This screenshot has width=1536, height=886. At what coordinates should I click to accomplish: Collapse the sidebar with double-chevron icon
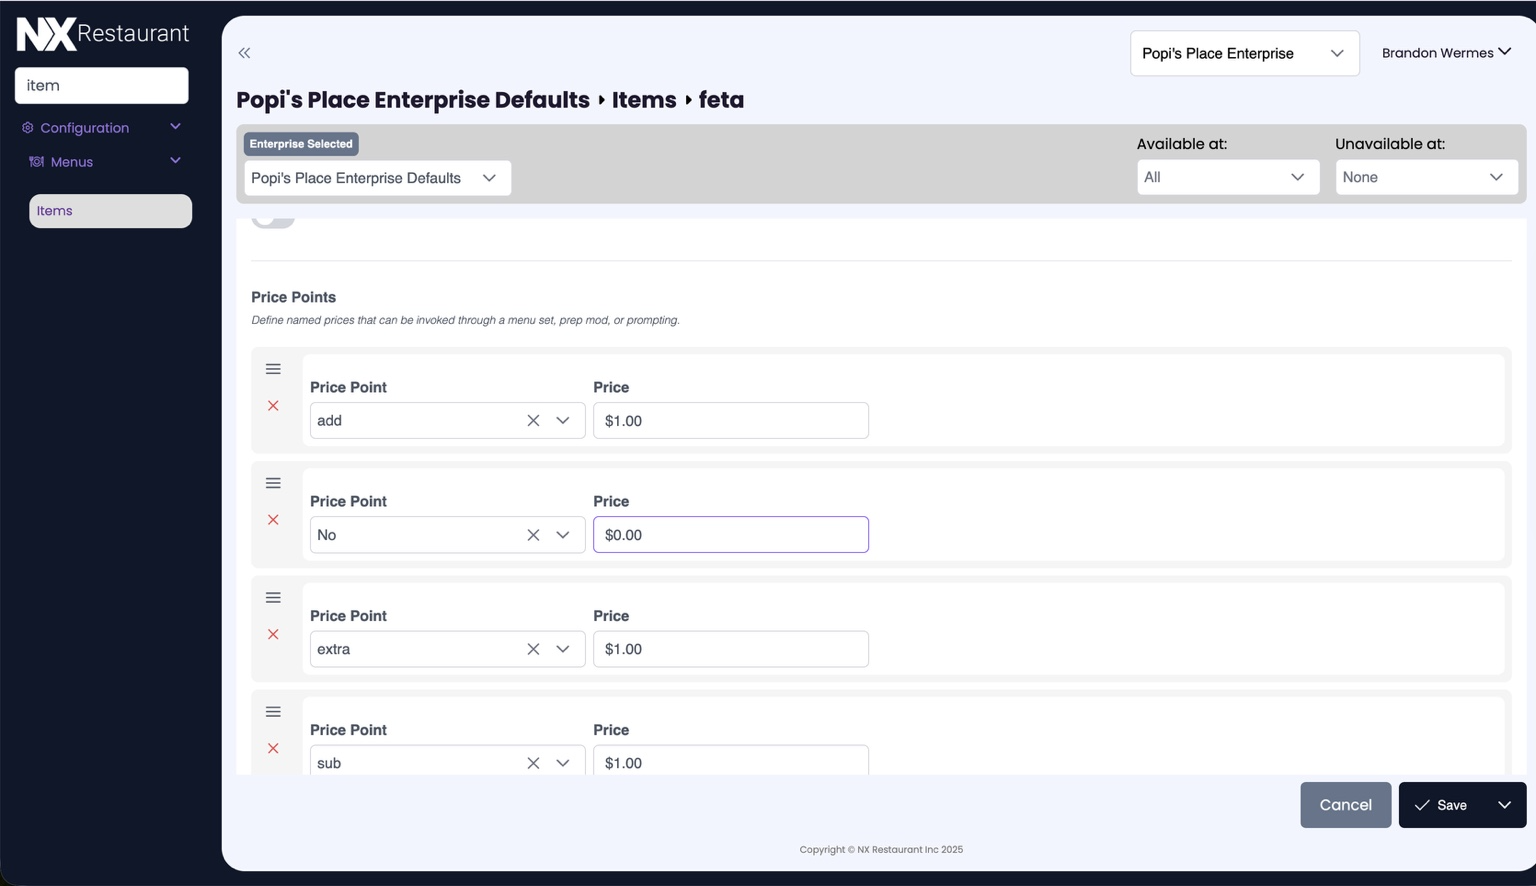(x=244, y=53)
